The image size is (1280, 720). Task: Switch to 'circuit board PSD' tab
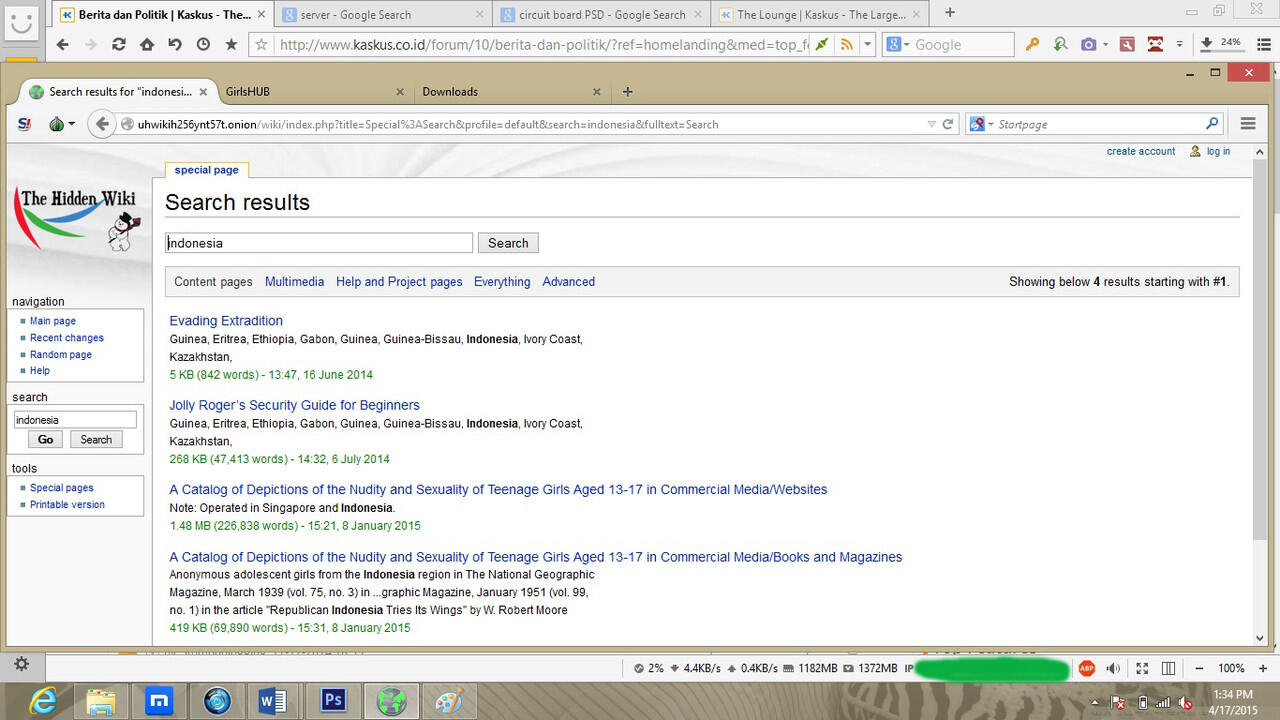coord(602,14)
